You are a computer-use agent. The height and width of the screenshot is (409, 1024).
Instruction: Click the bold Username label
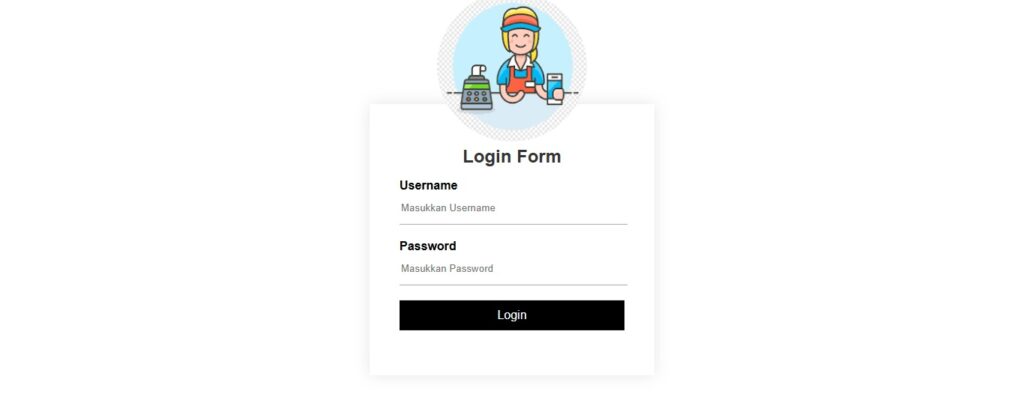tap(428, 186)
